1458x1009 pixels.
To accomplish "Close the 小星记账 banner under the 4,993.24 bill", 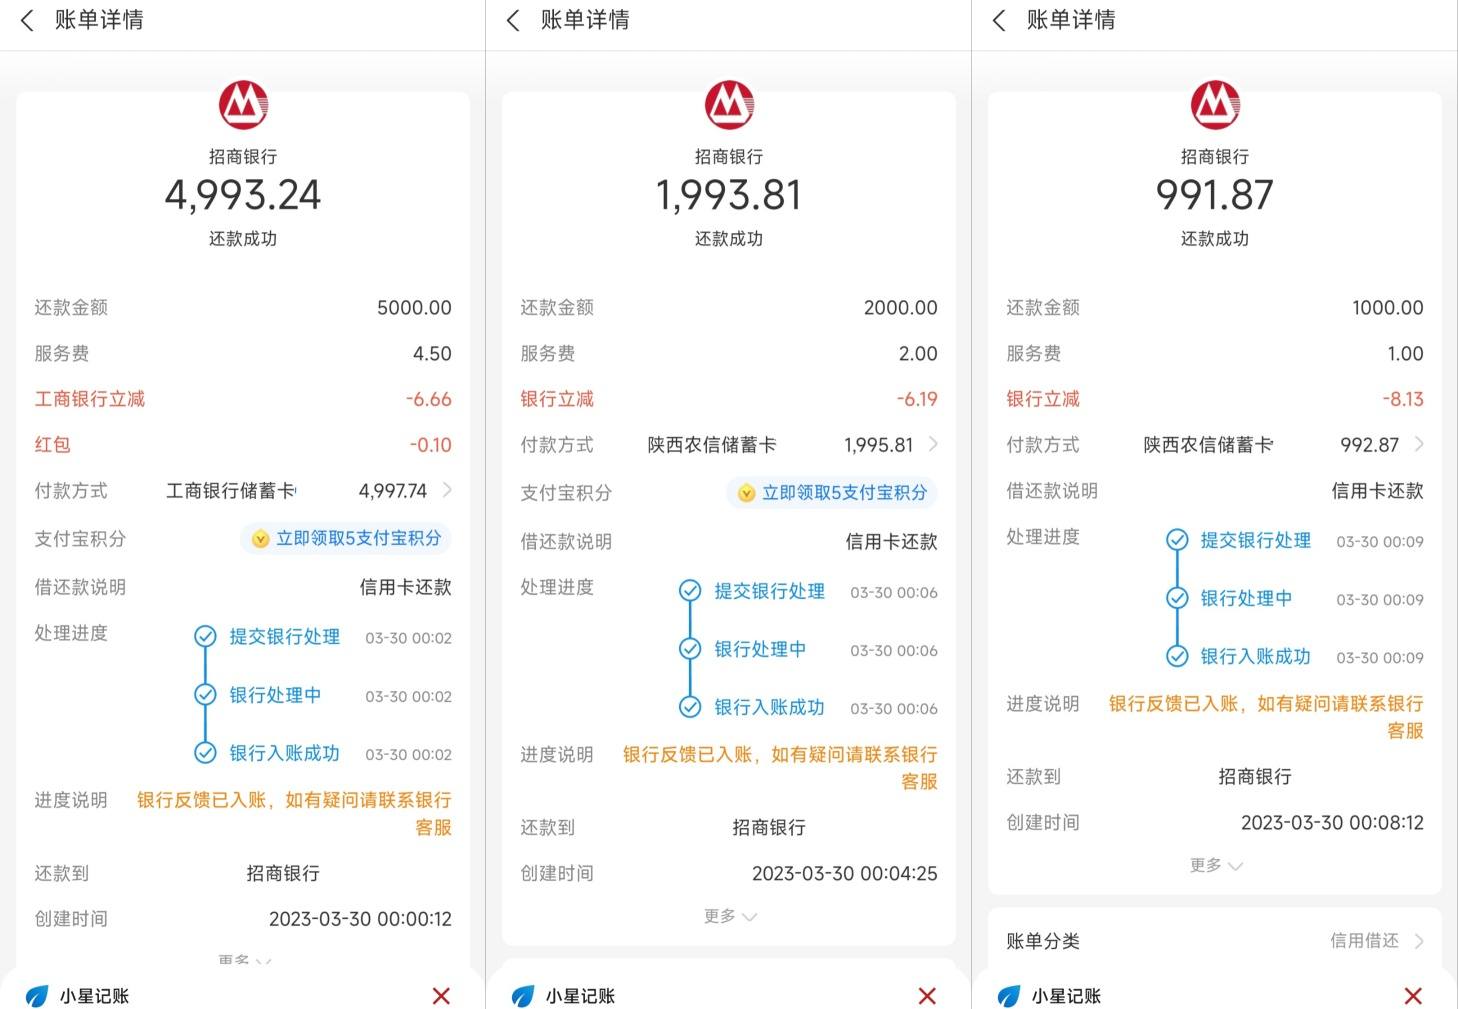I will click(441, 995).
